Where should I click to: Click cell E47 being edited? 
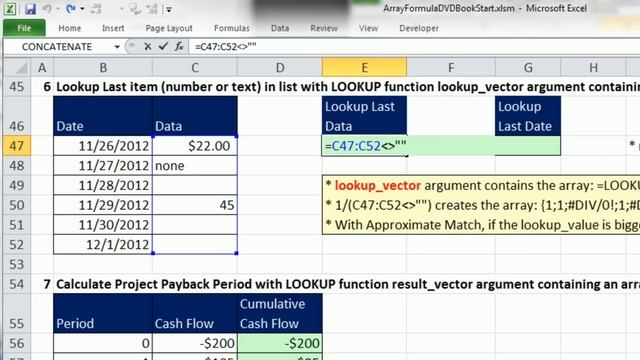(x=364, y=146)
